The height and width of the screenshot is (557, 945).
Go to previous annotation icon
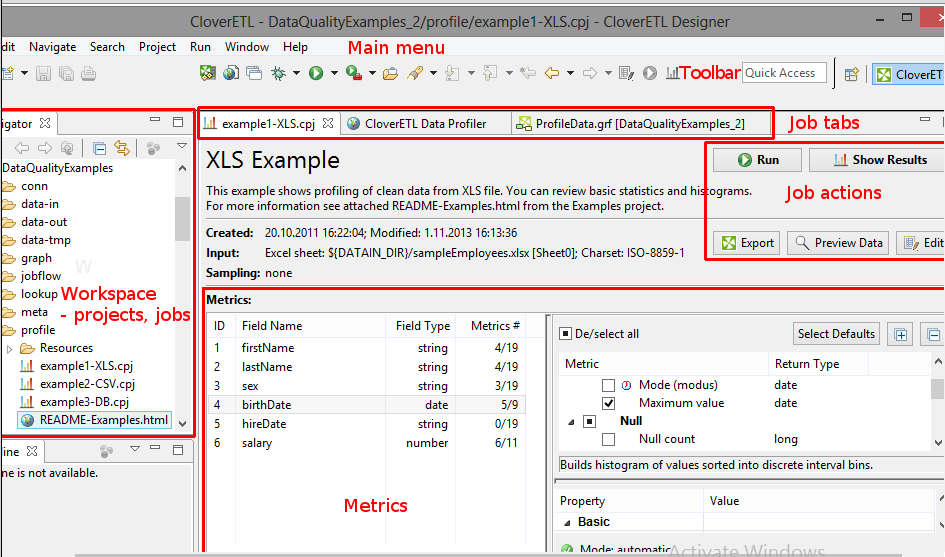click(x=490, y=73)
